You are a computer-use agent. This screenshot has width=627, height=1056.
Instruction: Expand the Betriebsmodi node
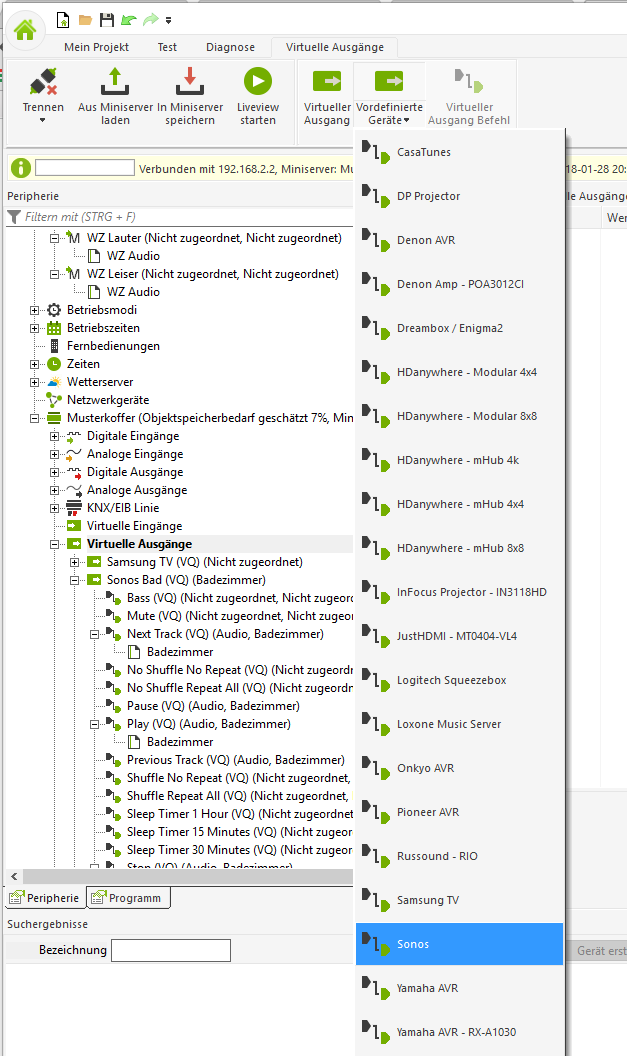click(34, 310)
